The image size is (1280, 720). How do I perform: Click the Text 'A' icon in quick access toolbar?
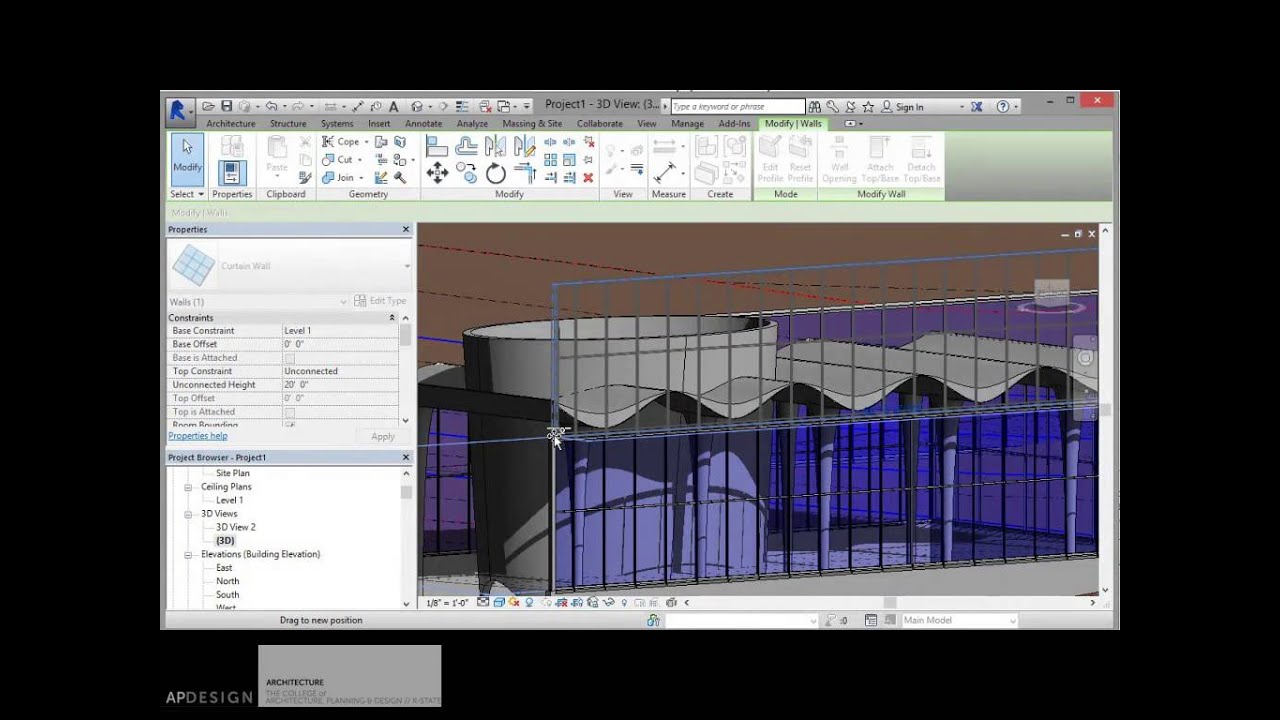click(394, 106)
